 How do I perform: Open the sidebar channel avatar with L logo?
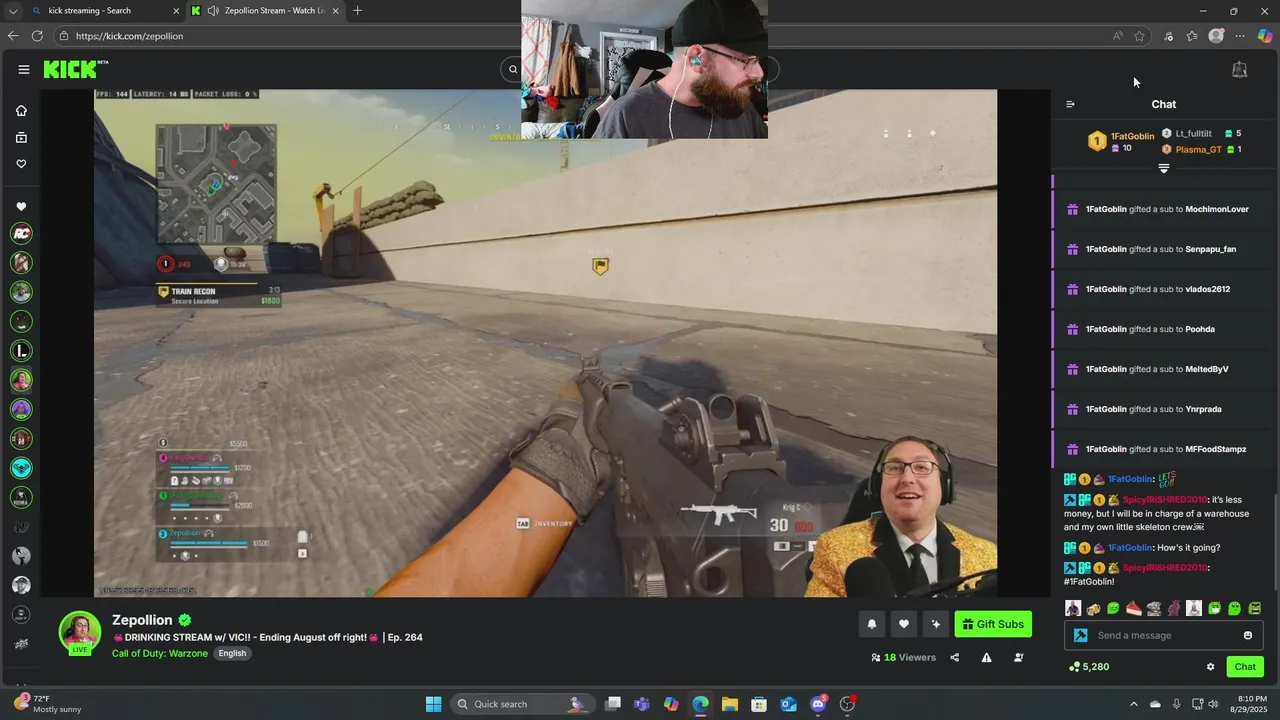pos(21,350)
